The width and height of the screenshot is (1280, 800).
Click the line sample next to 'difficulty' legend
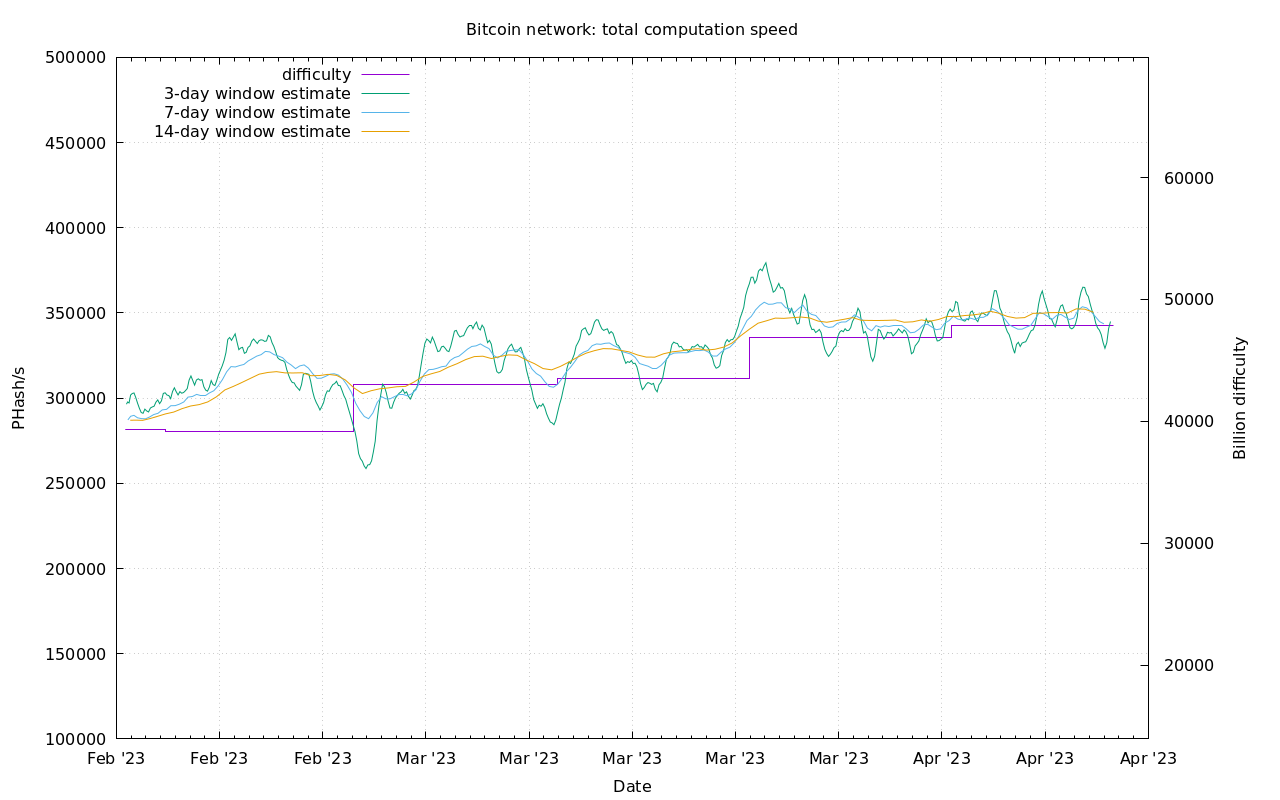[385, 75]
